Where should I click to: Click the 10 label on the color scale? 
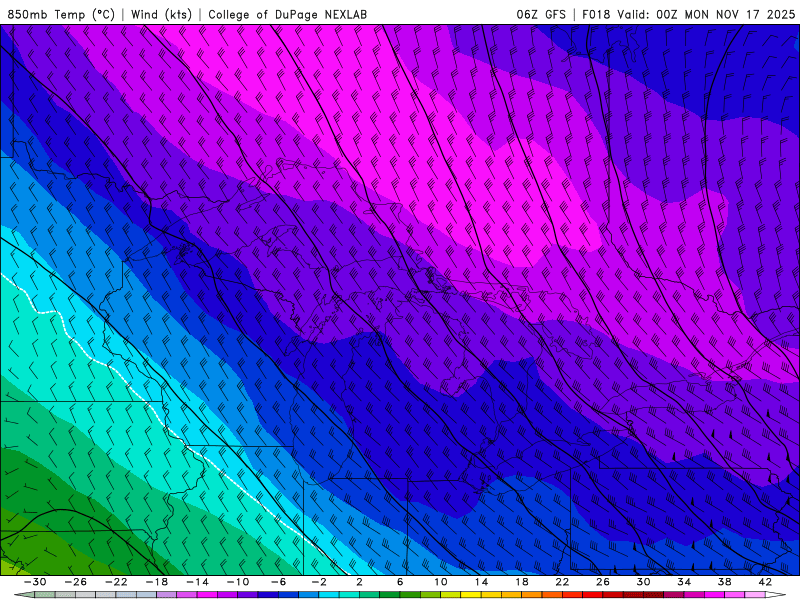point(441,582)
